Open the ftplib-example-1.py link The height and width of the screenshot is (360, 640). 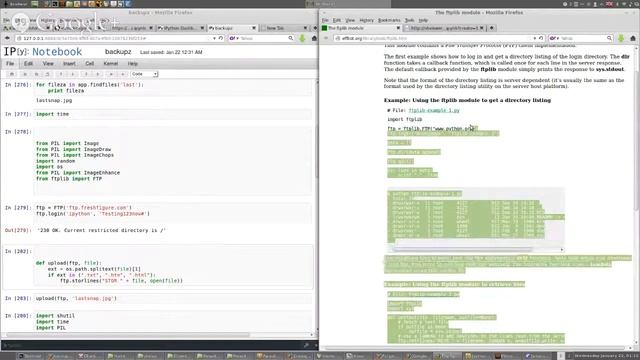[x=434, y=111]
